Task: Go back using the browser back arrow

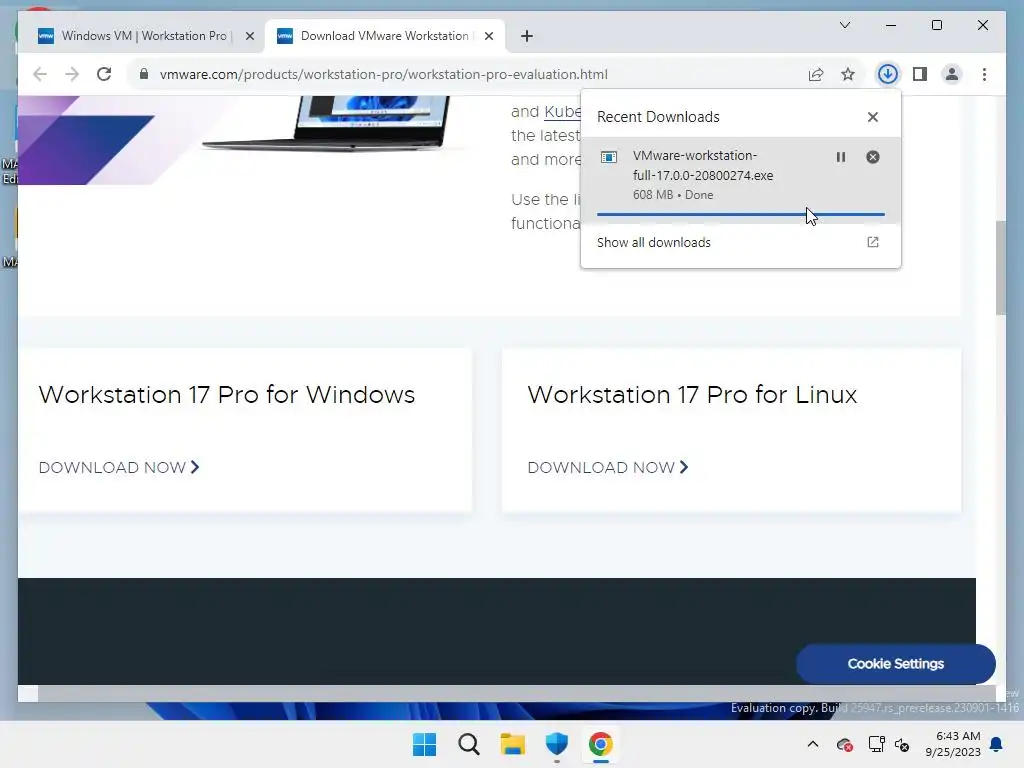Action: (x=40, y=74)
